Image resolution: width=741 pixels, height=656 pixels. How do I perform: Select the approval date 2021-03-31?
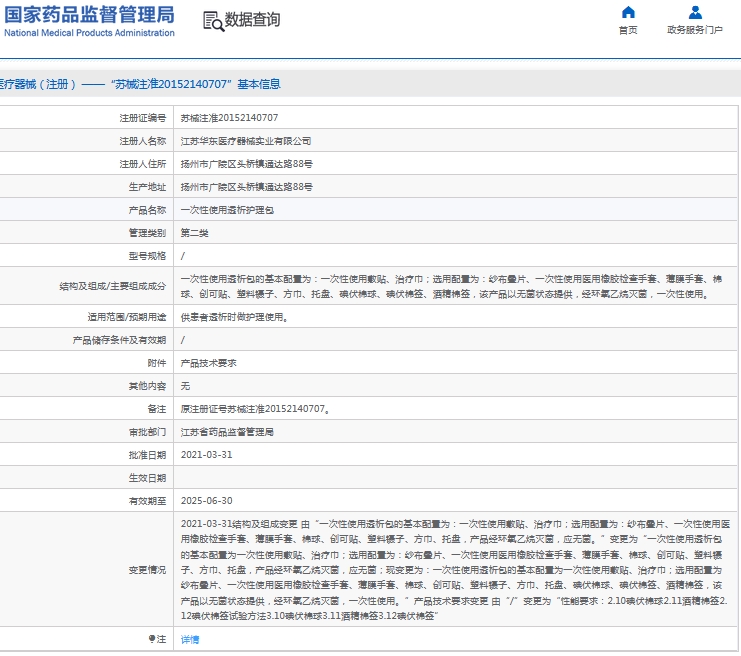pos(207,455)
